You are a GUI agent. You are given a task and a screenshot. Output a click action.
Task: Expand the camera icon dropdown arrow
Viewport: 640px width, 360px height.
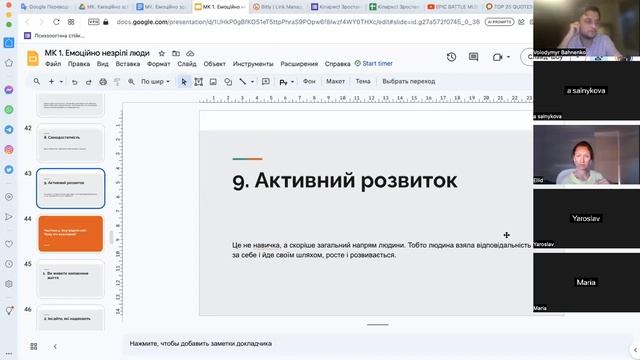[x=509, y=57]
